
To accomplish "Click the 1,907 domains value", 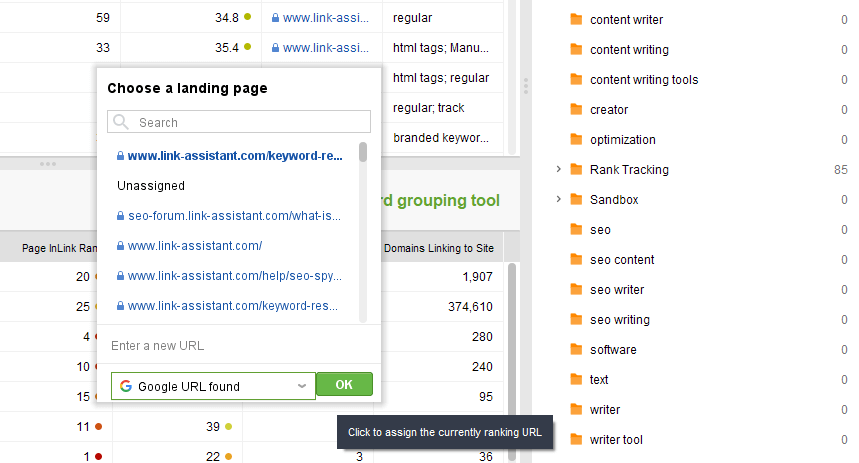I will tap(477, 277).
